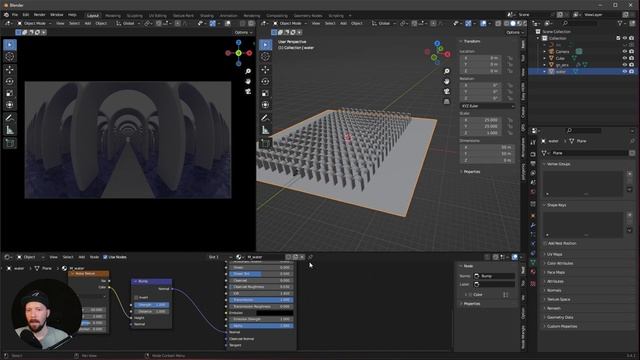Open the Help menu

[x=72, y=15]
